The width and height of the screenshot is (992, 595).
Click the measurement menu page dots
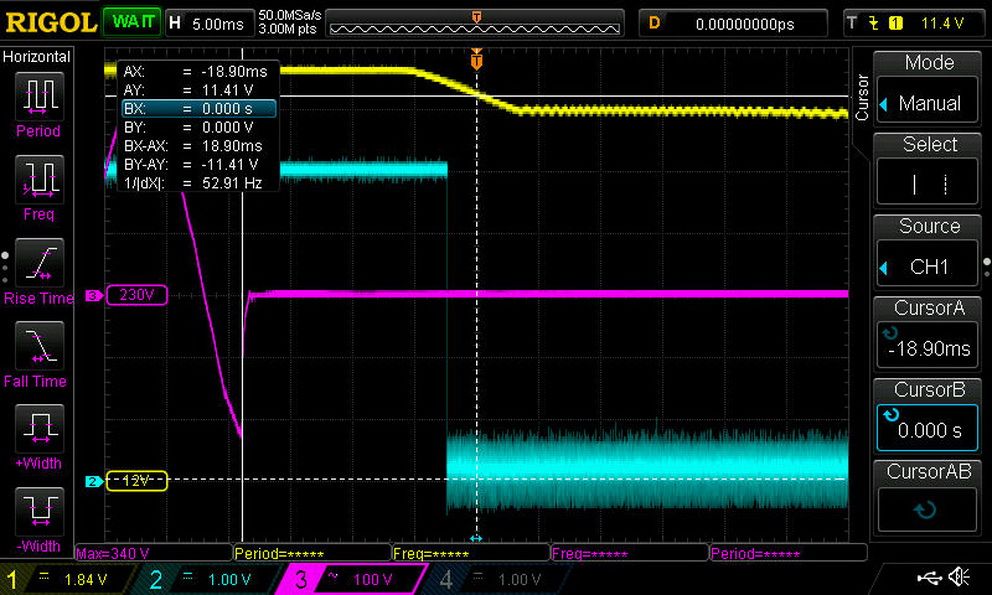click(5, 267)
